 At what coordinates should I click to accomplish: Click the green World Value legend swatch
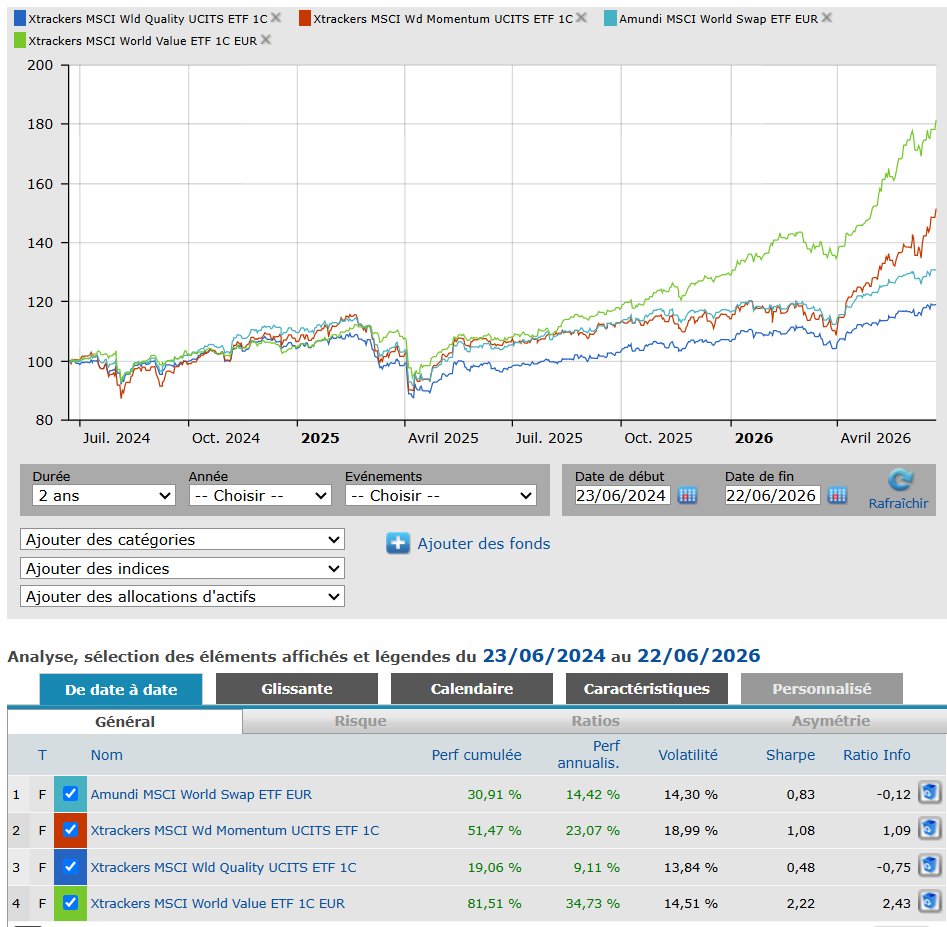[19, 40]
